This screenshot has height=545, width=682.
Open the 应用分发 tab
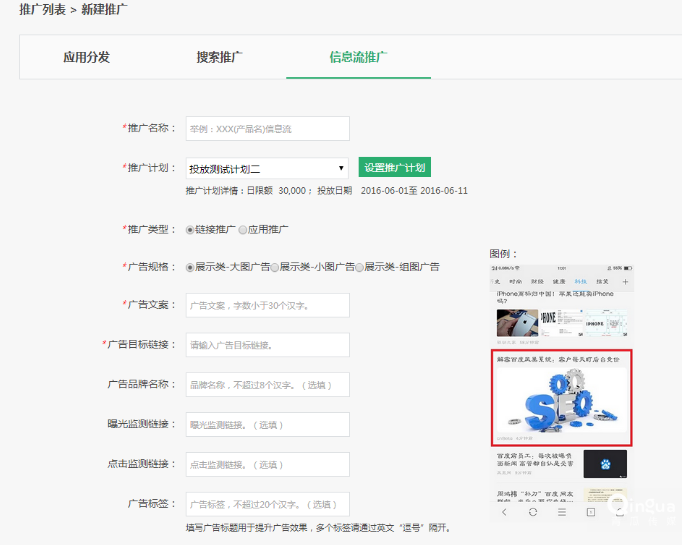86,57
